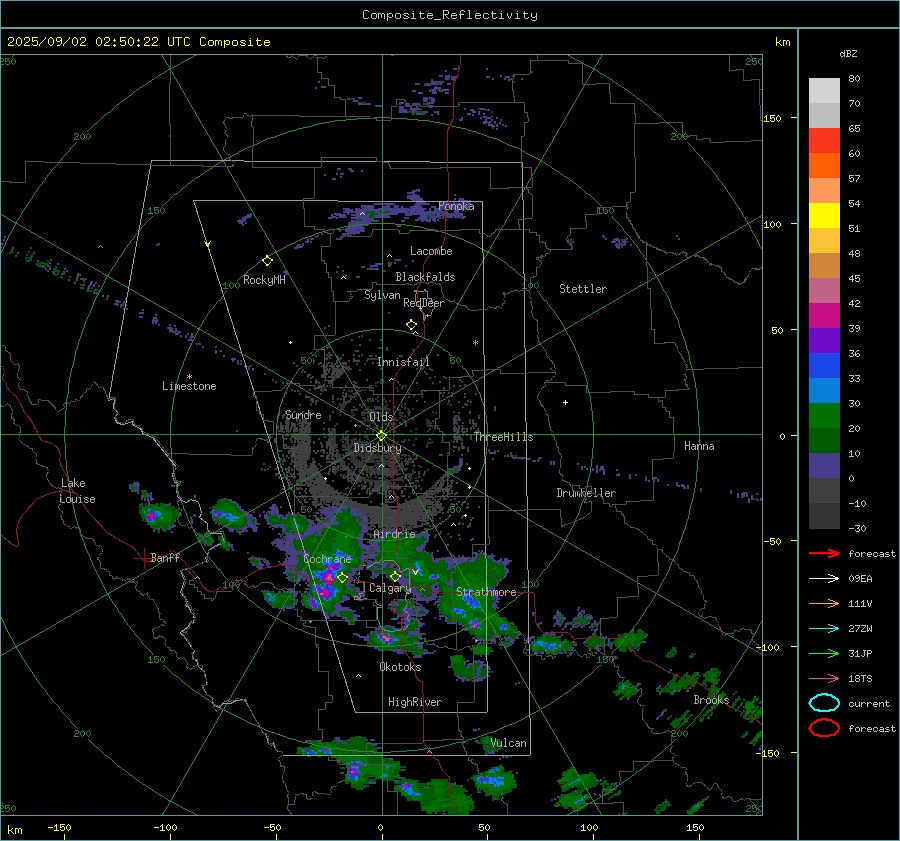The width and height of the screenshot is (900, 841).
Task: Click the orange 111V arrow icon
Action: click(x=824, y=603)
